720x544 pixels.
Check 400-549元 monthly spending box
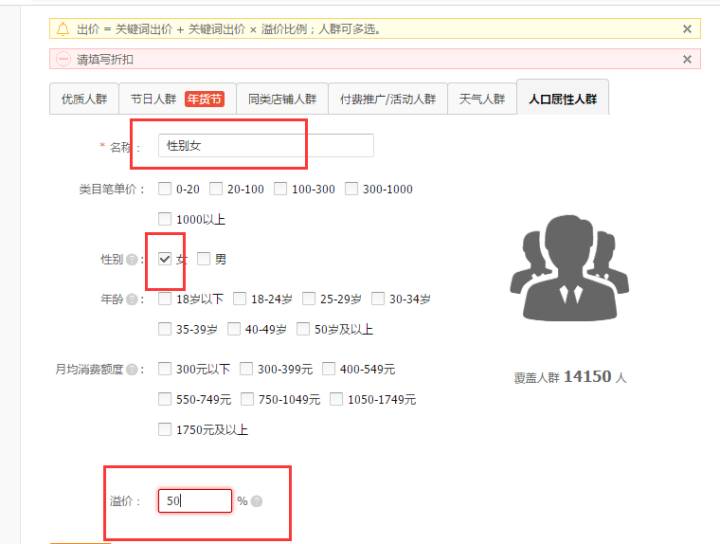coord(328,369)
